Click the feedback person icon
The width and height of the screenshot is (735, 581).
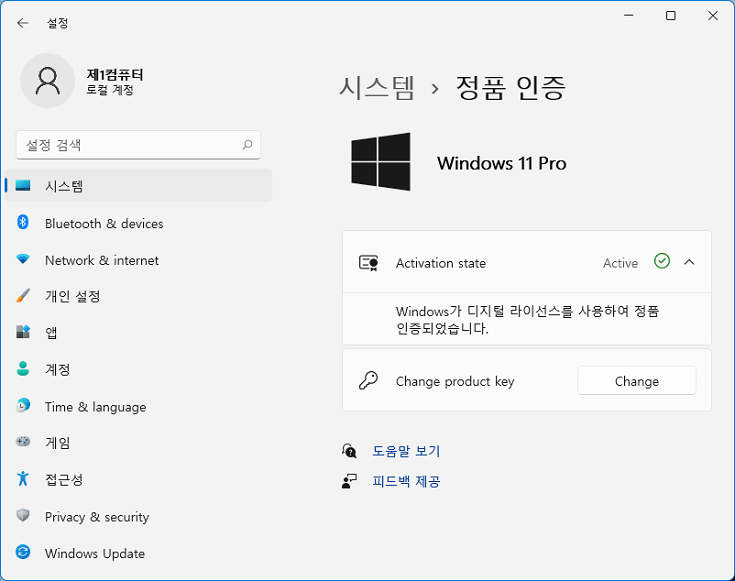point(350,481)
